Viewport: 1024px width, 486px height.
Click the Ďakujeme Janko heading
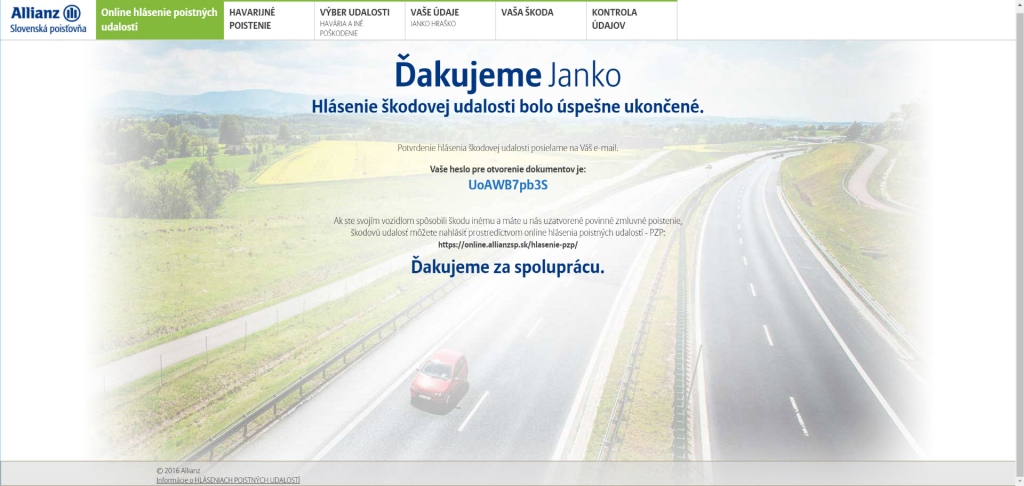point(508,75)
